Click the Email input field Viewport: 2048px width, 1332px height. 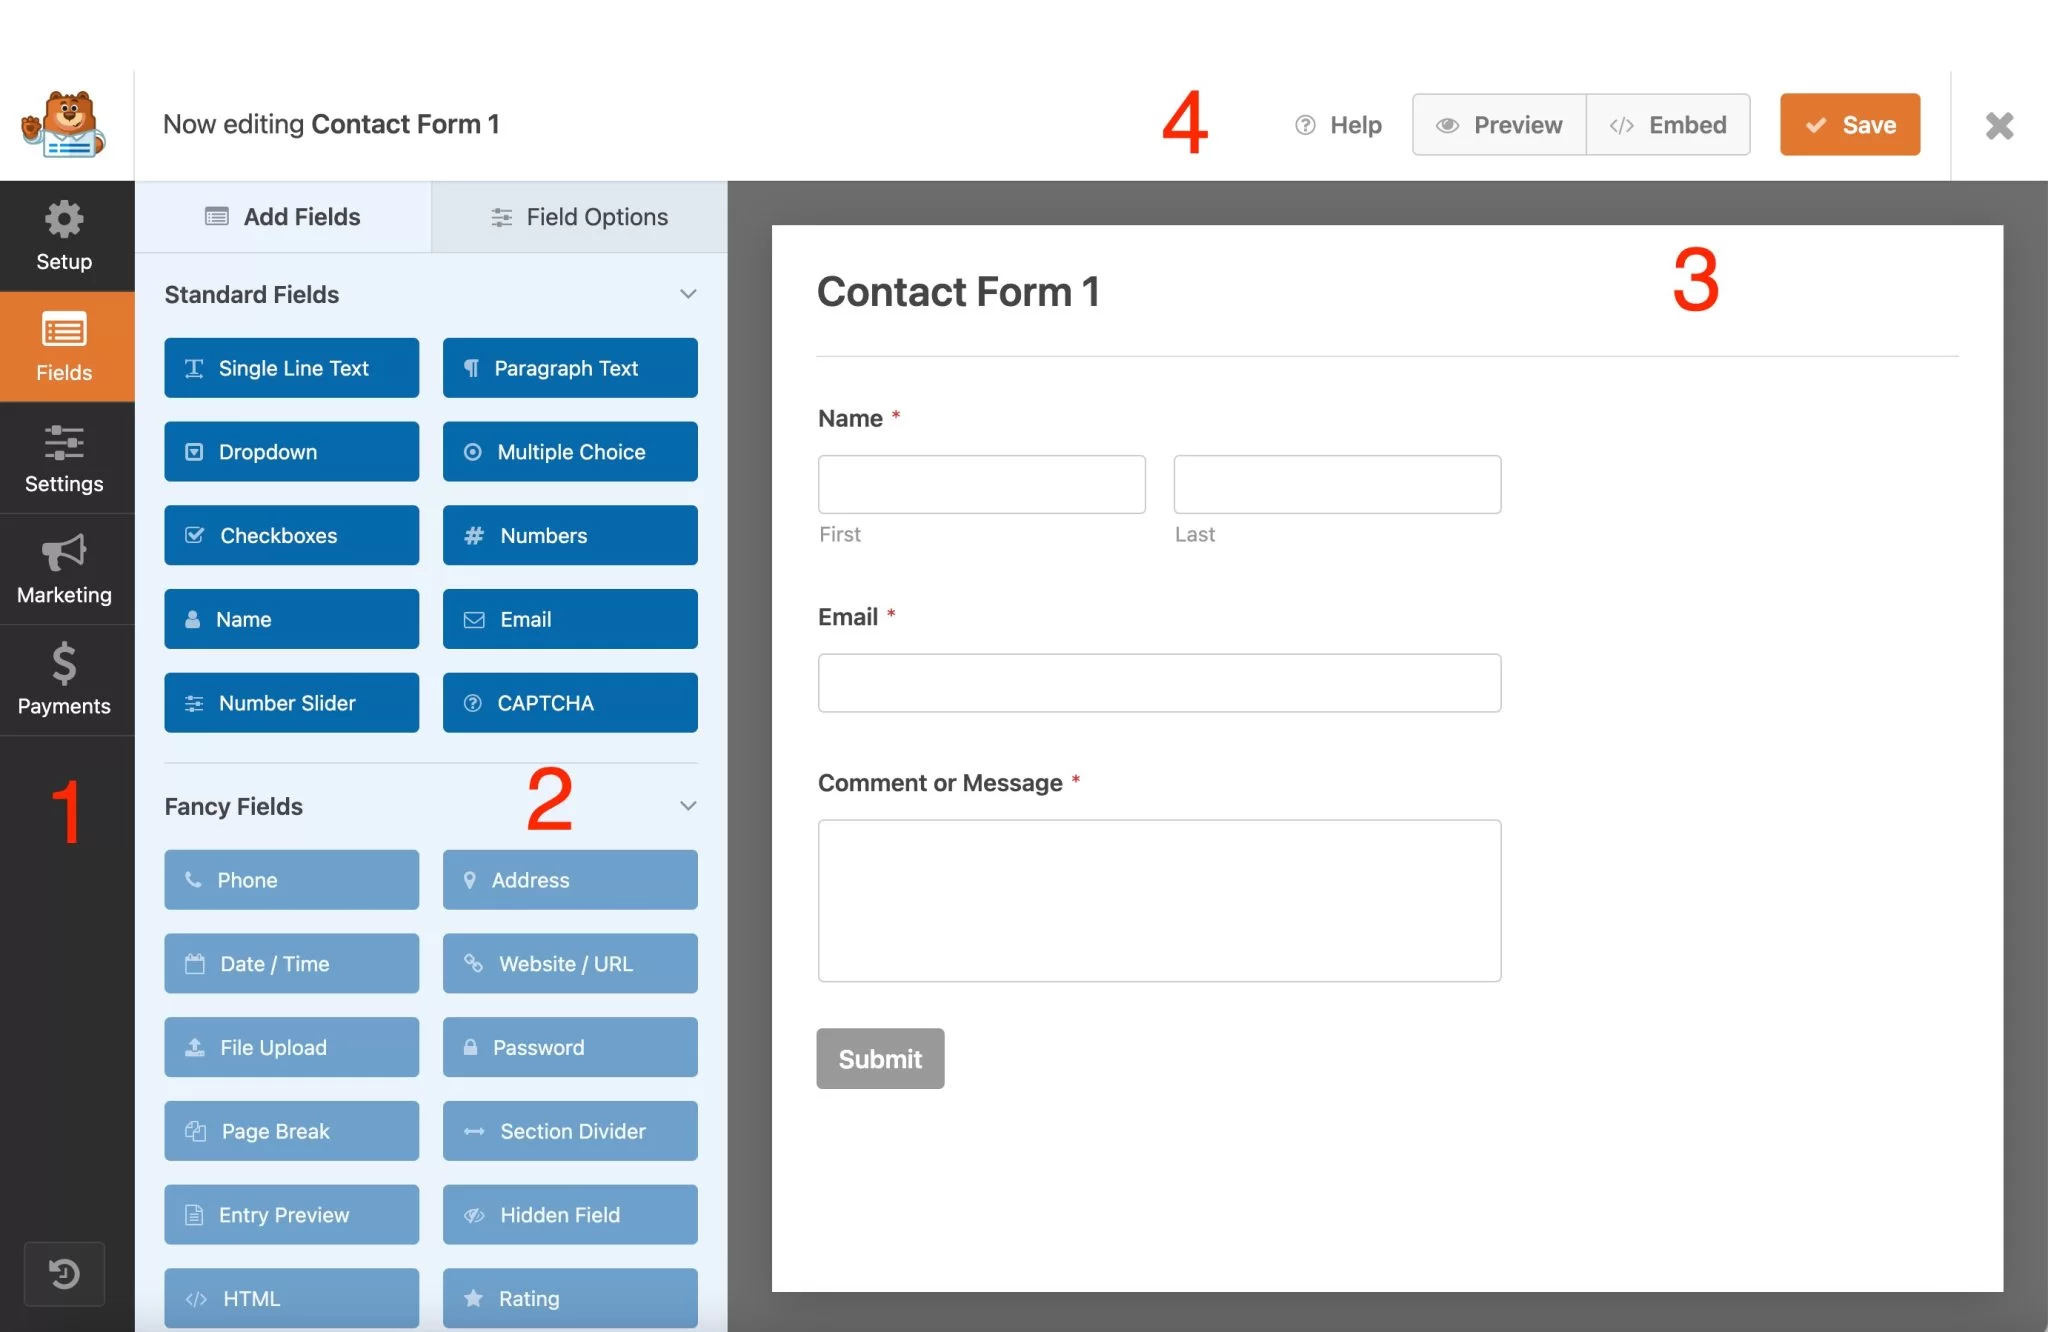1160,682
